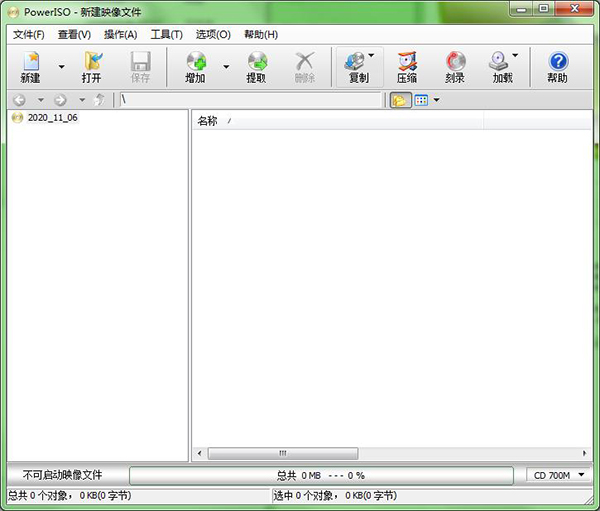Open the view mode dropdown arrow

click(x=437, y=100)
